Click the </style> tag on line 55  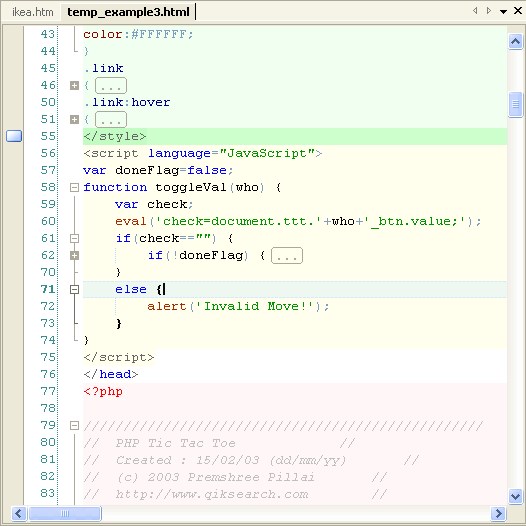115,136
